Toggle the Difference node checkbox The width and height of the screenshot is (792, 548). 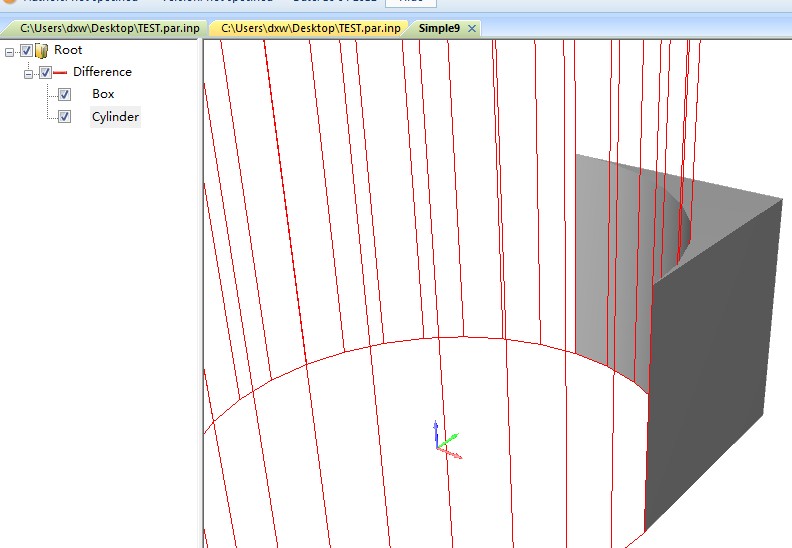pyautogui.click(x=45, y=73)
